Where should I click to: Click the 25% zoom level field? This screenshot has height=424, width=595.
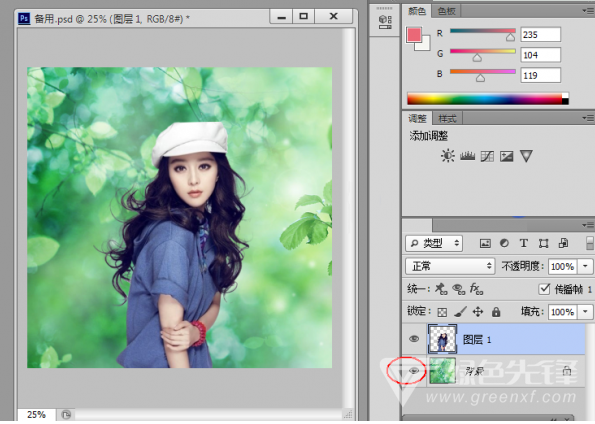(x=37, y=415)
